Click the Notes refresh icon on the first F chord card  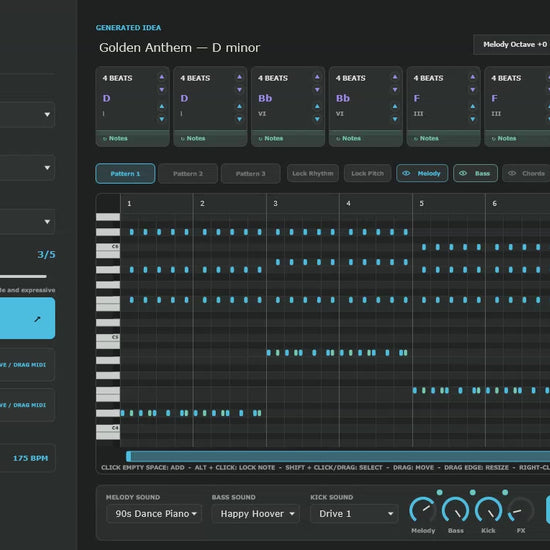[416, 139]
